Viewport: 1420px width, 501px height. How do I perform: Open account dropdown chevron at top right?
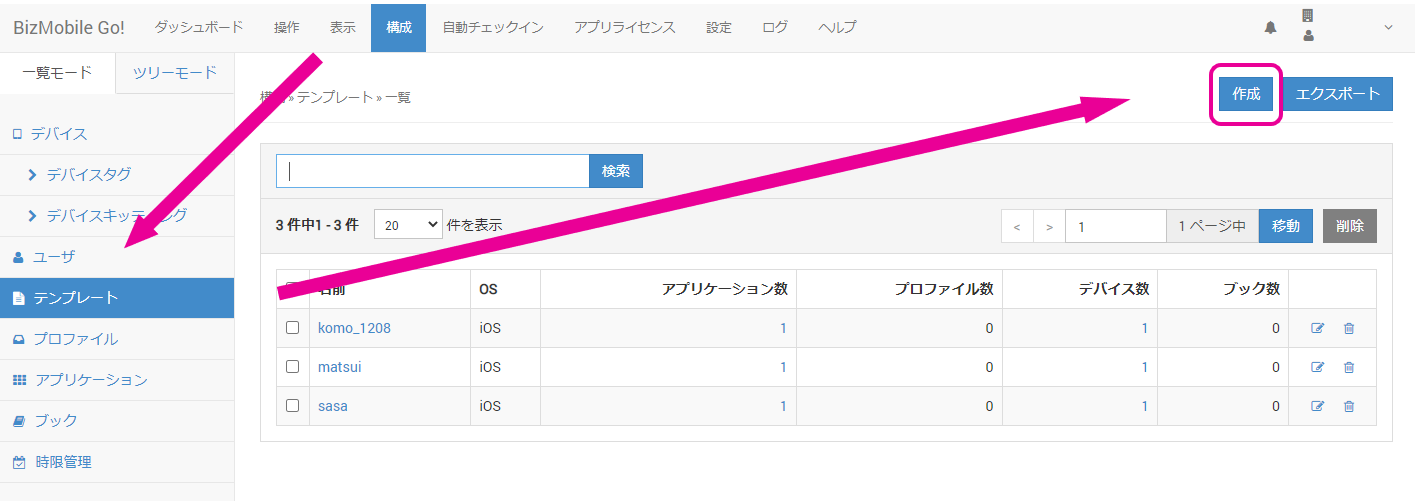[x=1388, y=28]
